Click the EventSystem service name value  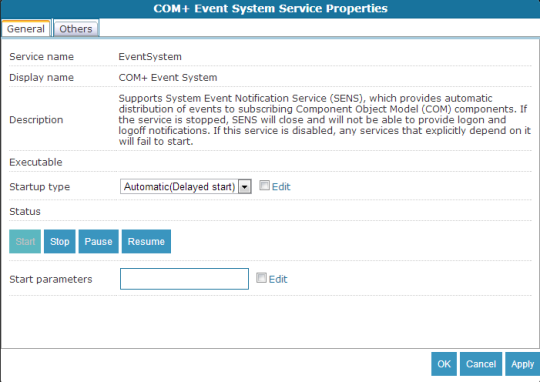pyautogui.click(x=150, y=56)
